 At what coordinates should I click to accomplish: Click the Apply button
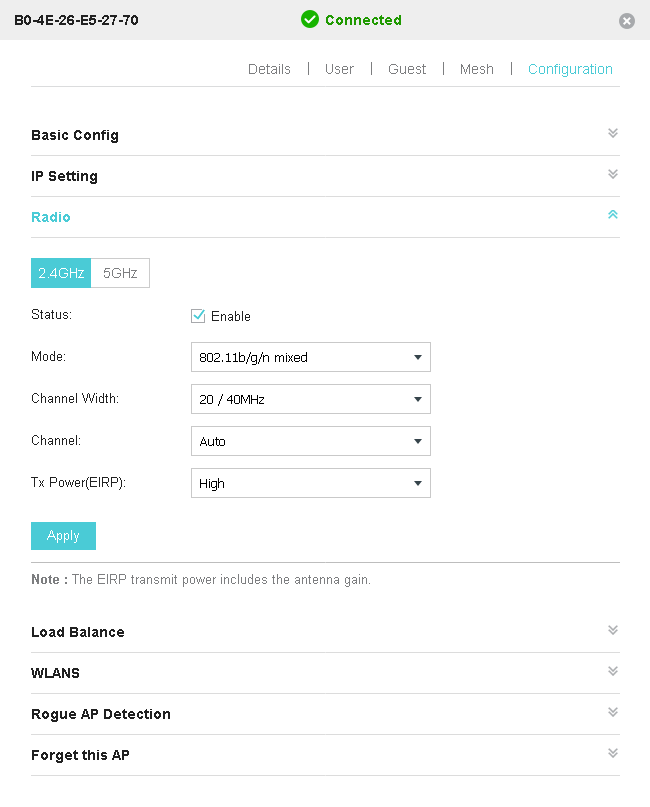(63, 536)
